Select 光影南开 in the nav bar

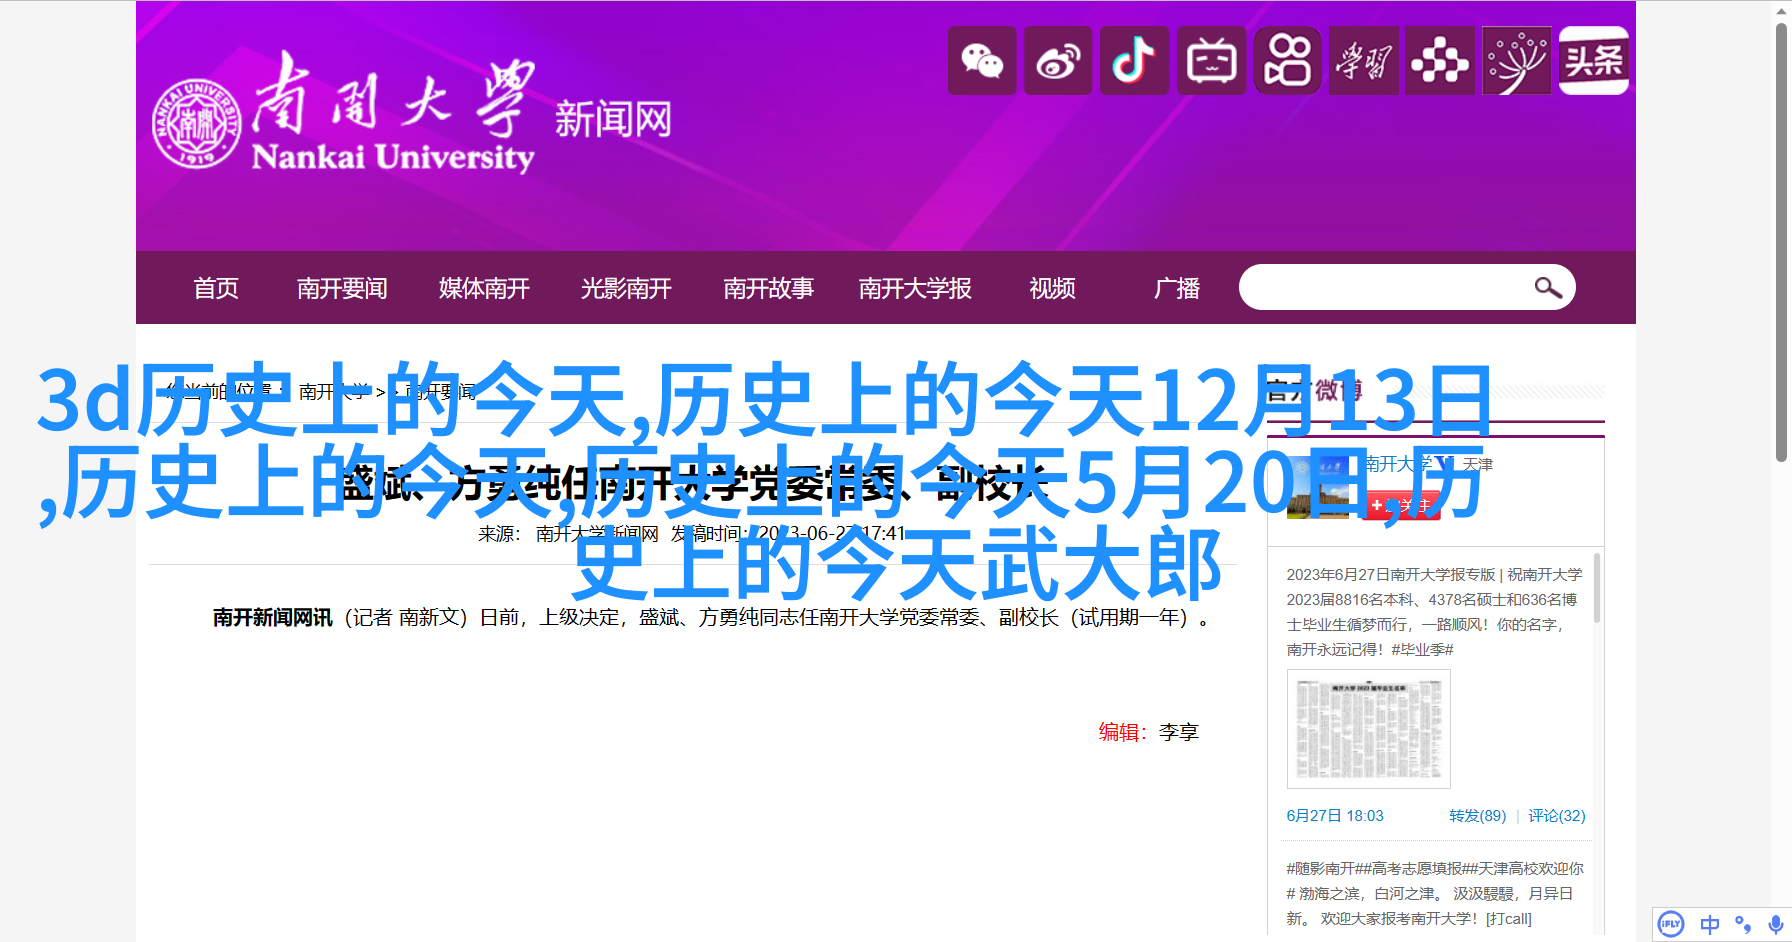[626, 289]
